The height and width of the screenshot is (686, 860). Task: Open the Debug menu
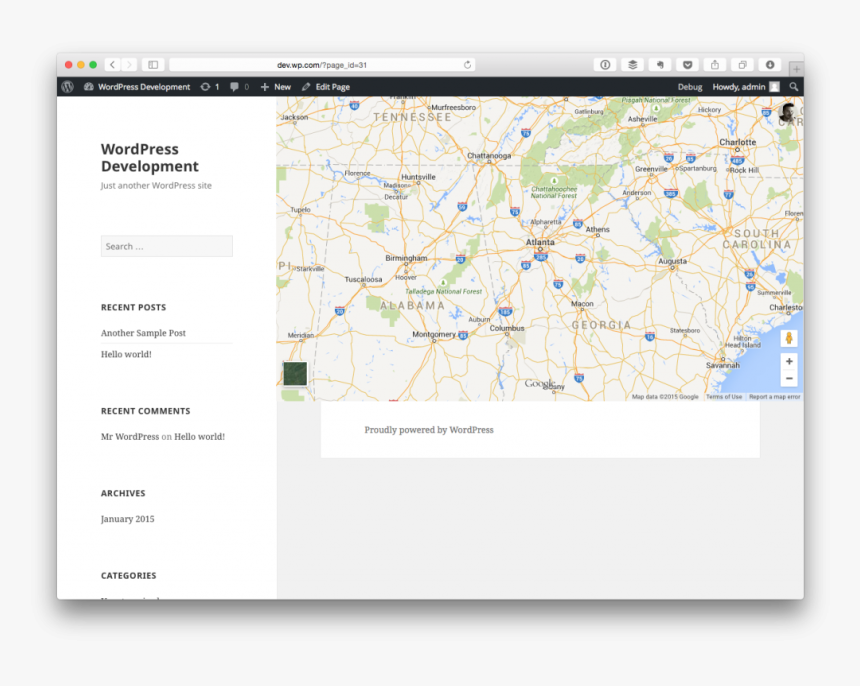689,87
